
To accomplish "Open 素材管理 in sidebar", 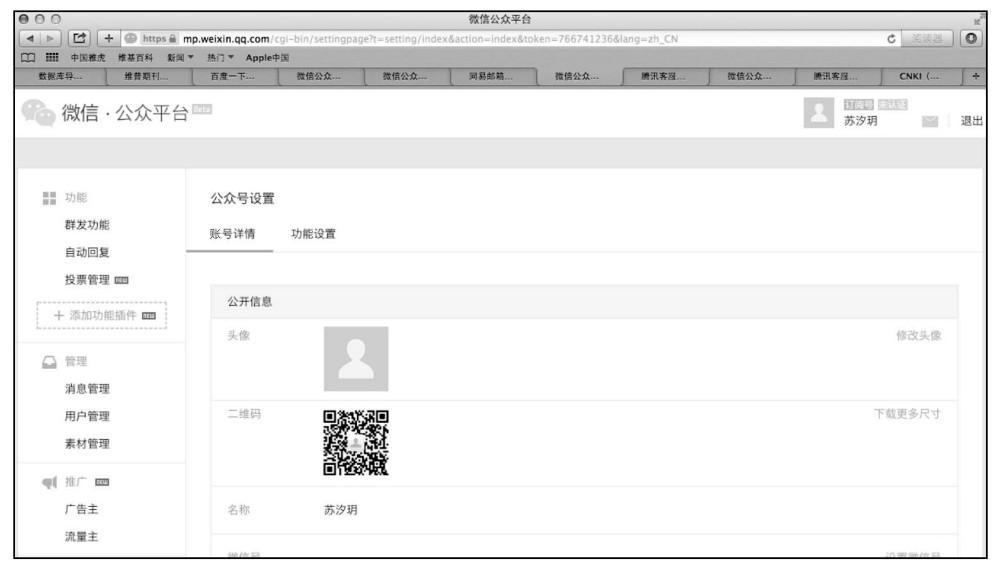I will point(87,444).
